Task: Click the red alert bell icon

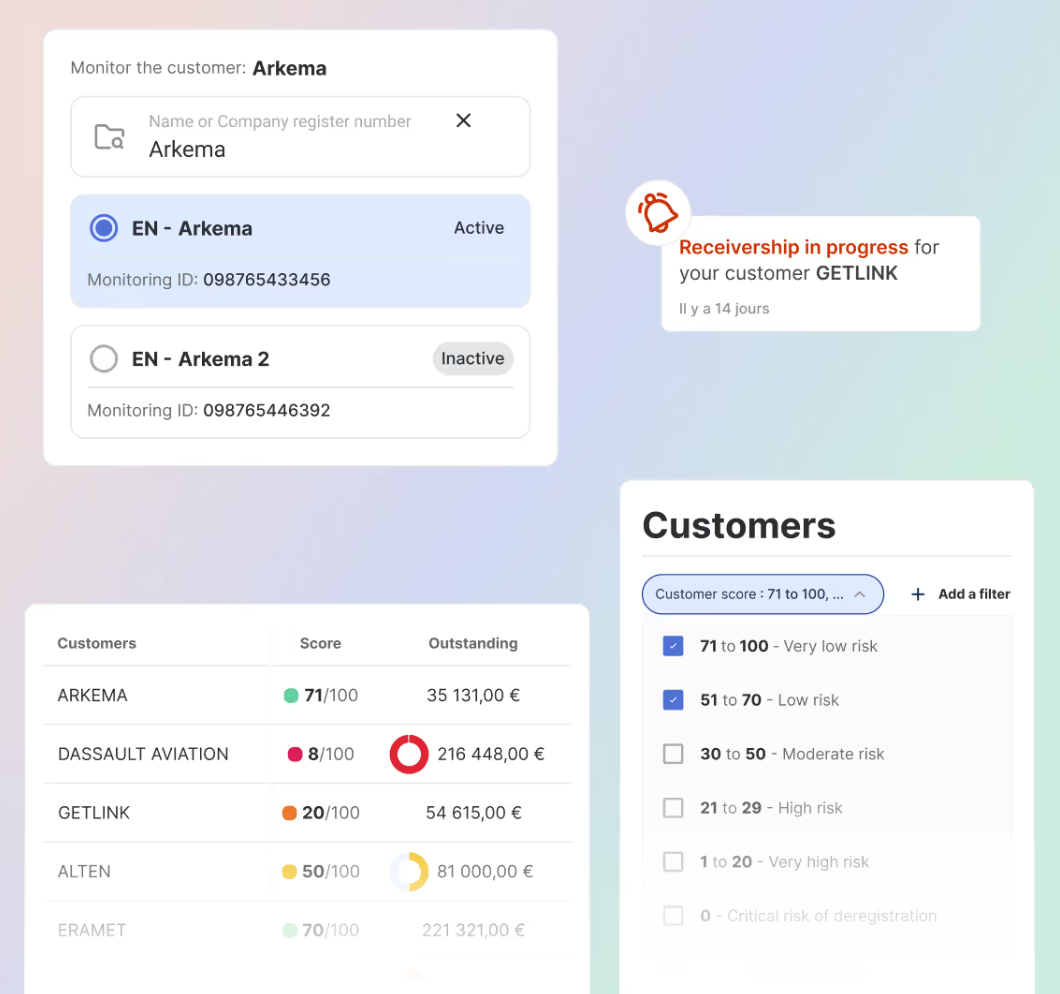Action: click(658, 212)
